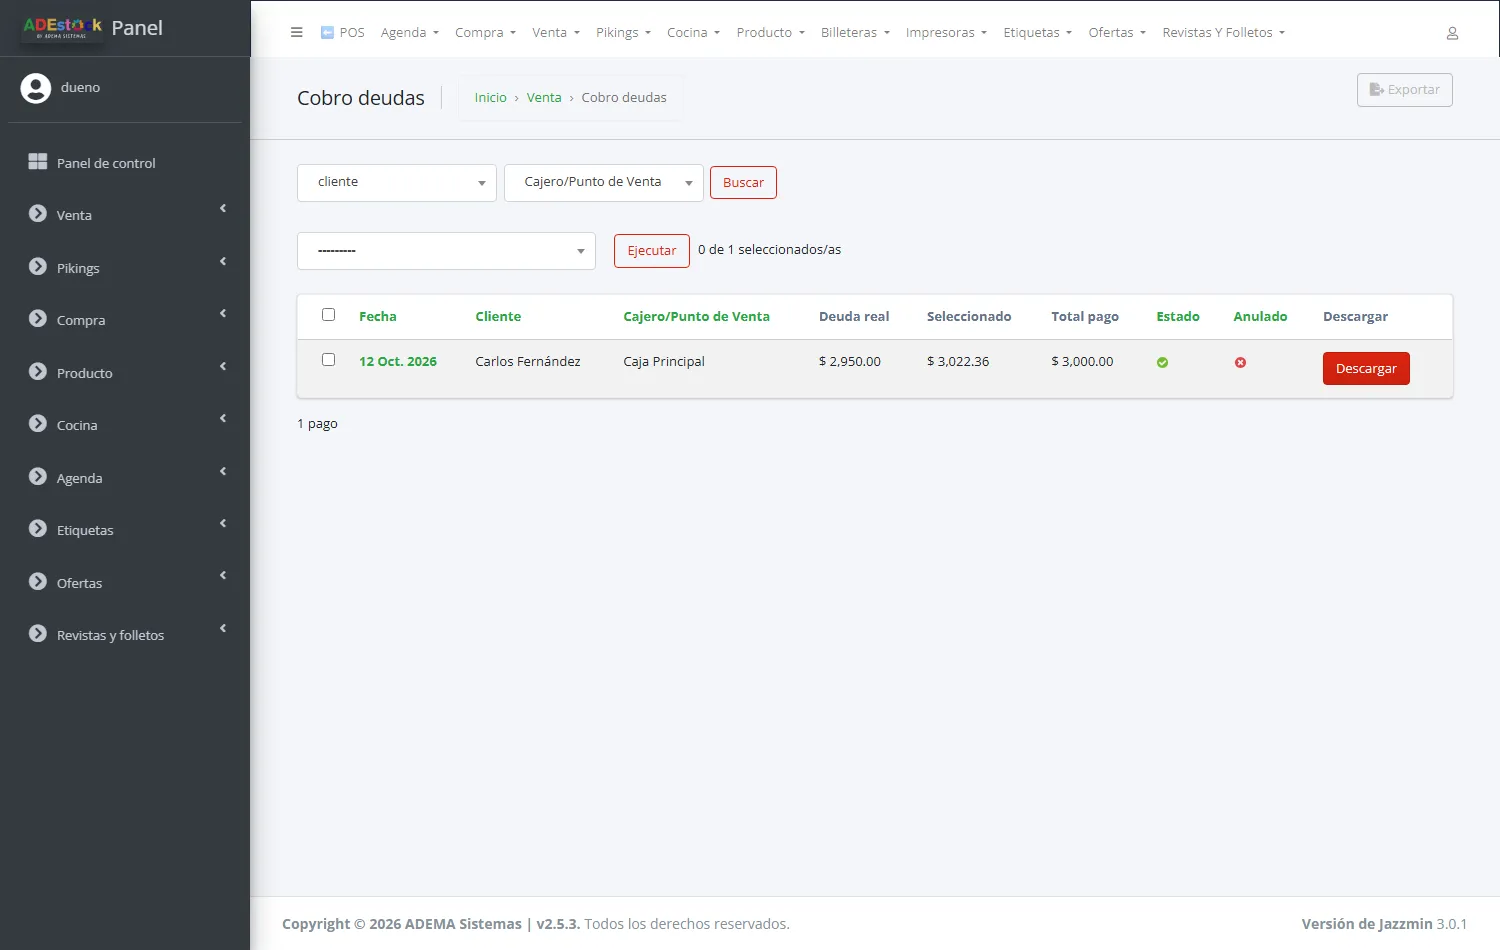
Task: Check the 12 Oct. 2026 row checkbox
Action: (328, 360)
